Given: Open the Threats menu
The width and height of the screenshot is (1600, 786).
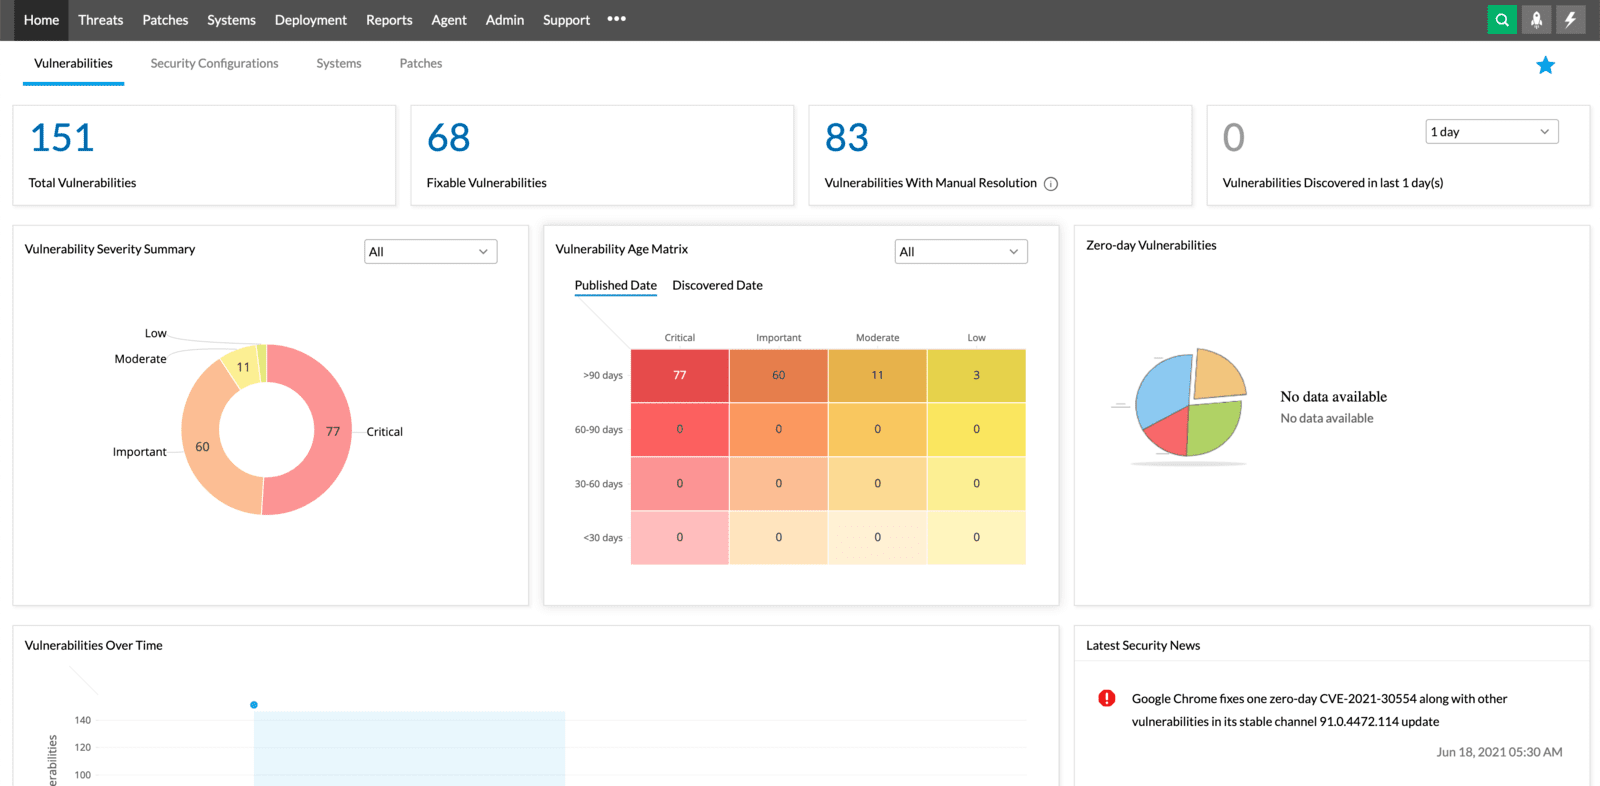Looking at the screenshot, I should (x=101, y=20).
